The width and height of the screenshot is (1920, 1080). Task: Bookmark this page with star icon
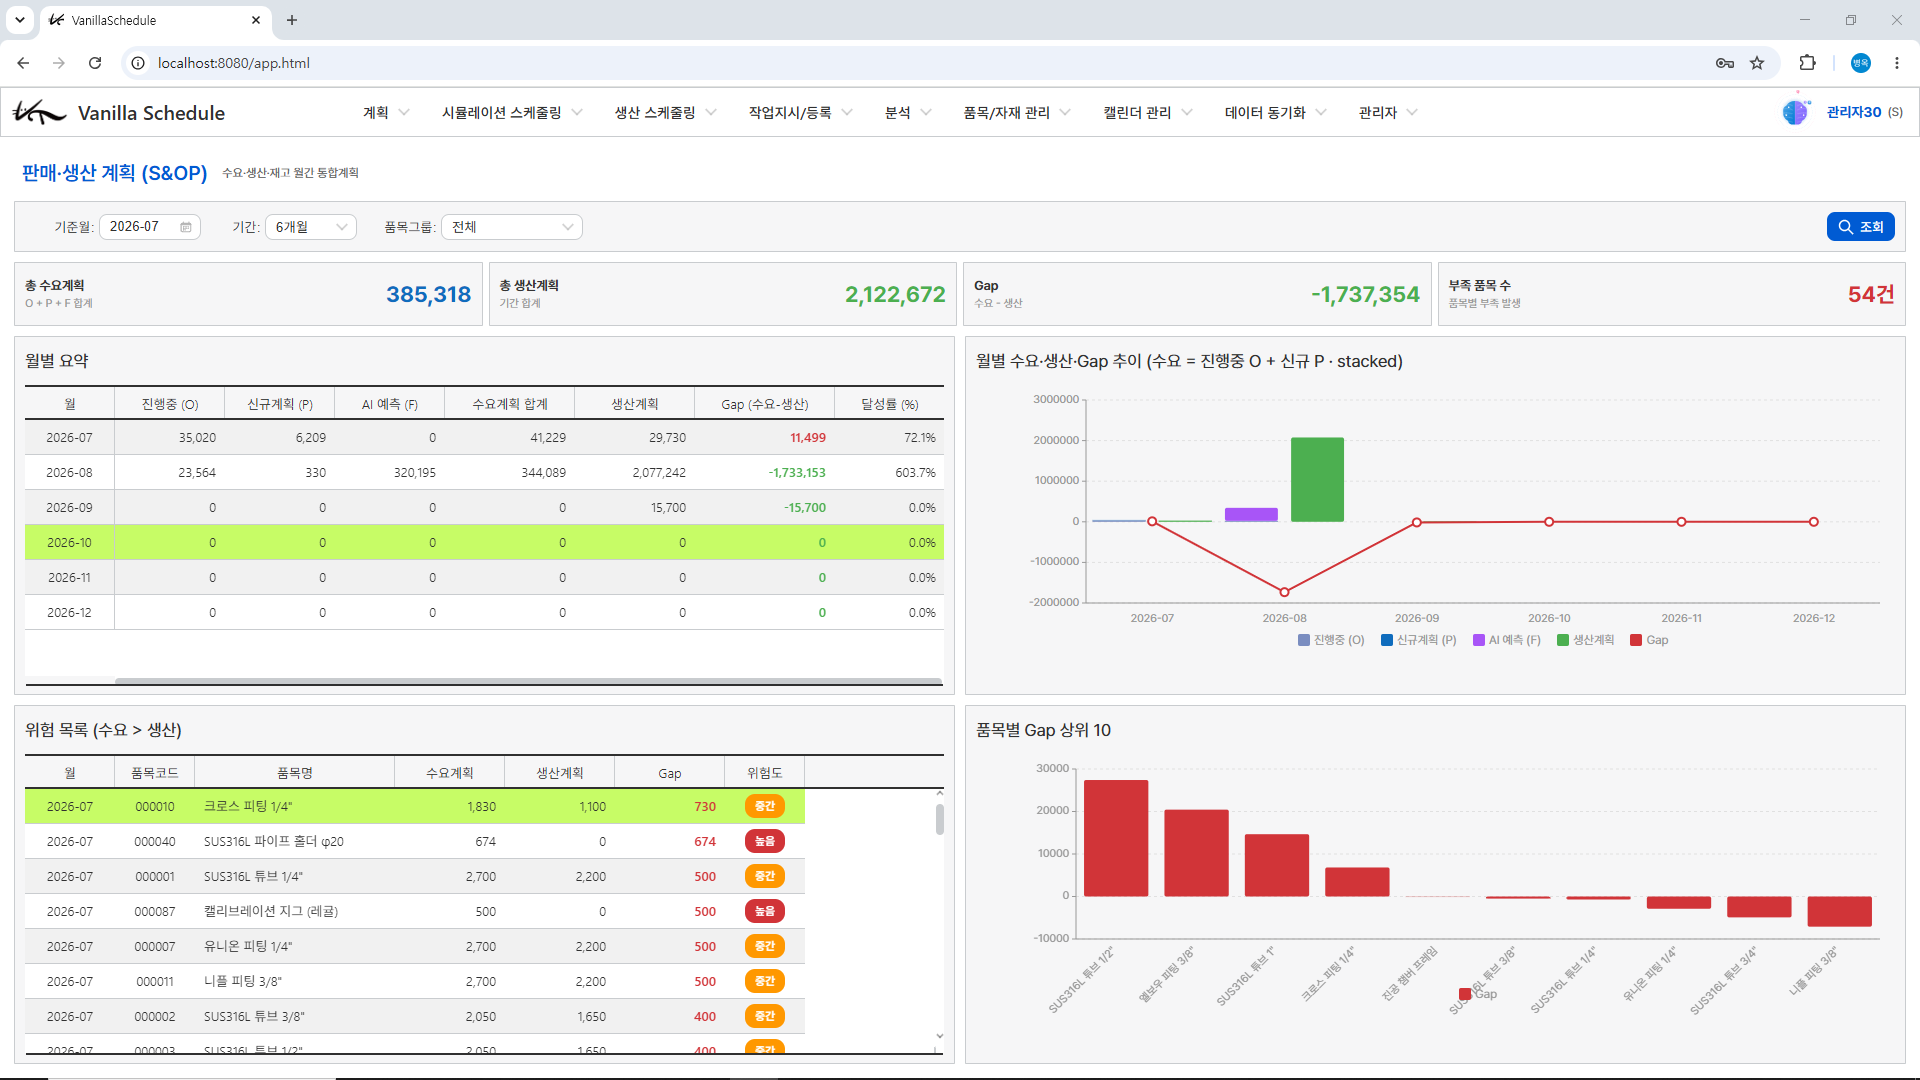coord(1757,63)
